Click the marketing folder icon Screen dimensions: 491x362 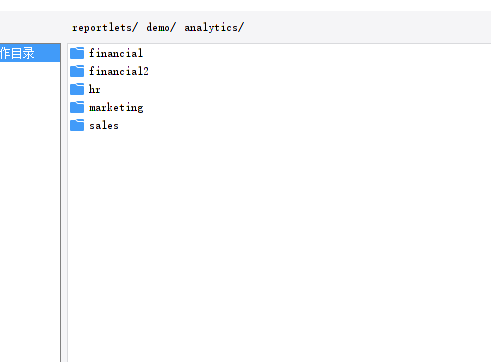click(77, 107)
